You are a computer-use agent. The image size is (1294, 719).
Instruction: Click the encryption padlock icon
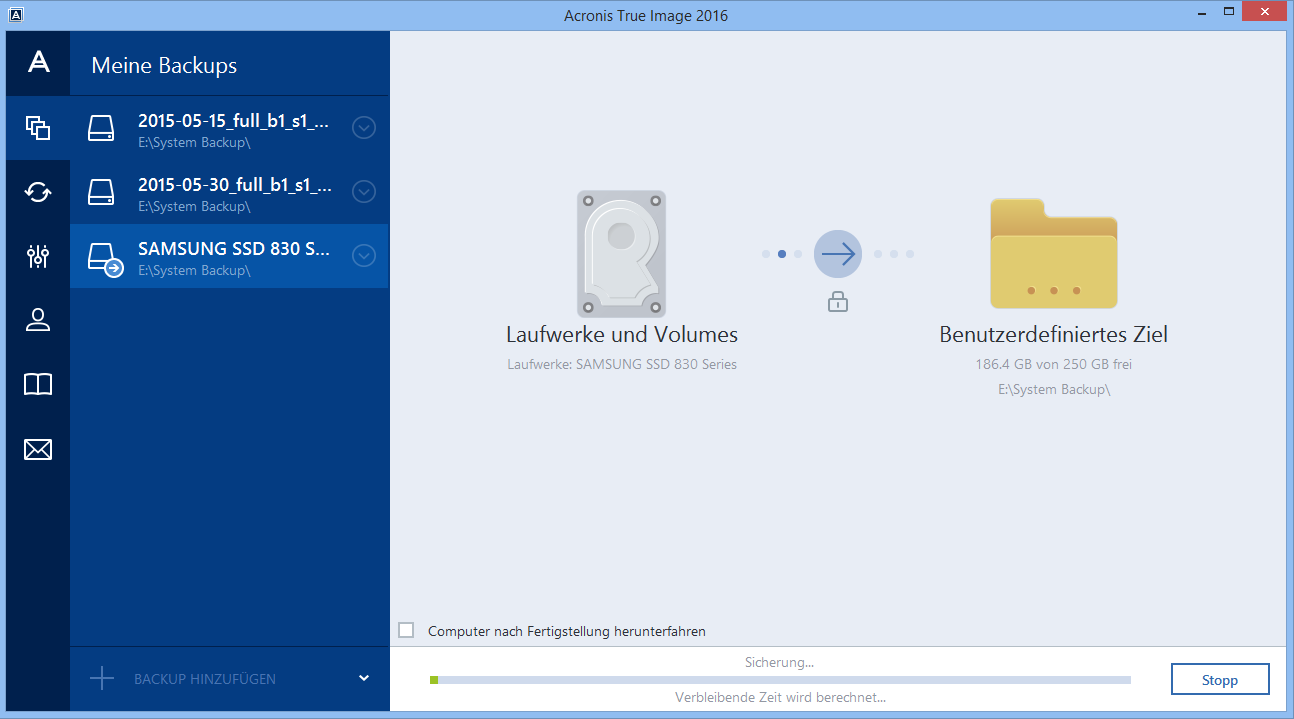pyautogui.click(x=838, y=301)
